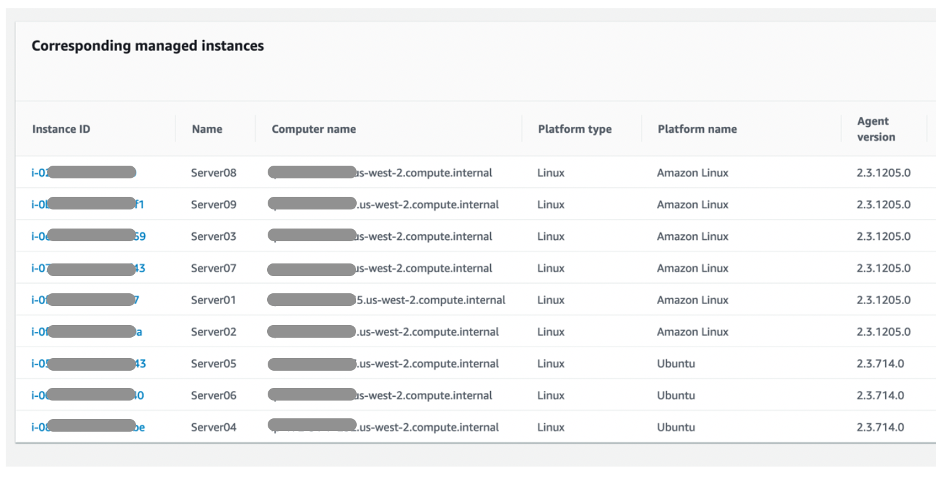Open instance ID link for Server06
Screen dimensions: 936x478
[88, 396]
